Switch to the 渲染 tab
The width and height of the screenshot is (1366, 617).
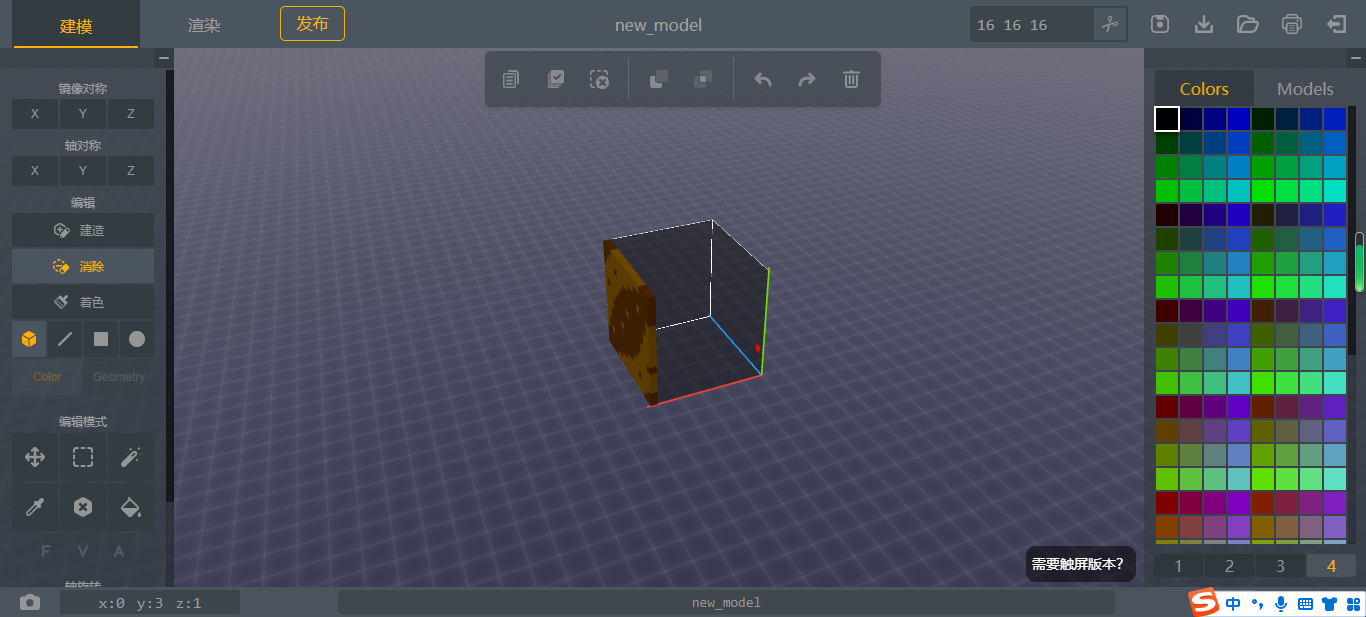(x=204, y=25)
